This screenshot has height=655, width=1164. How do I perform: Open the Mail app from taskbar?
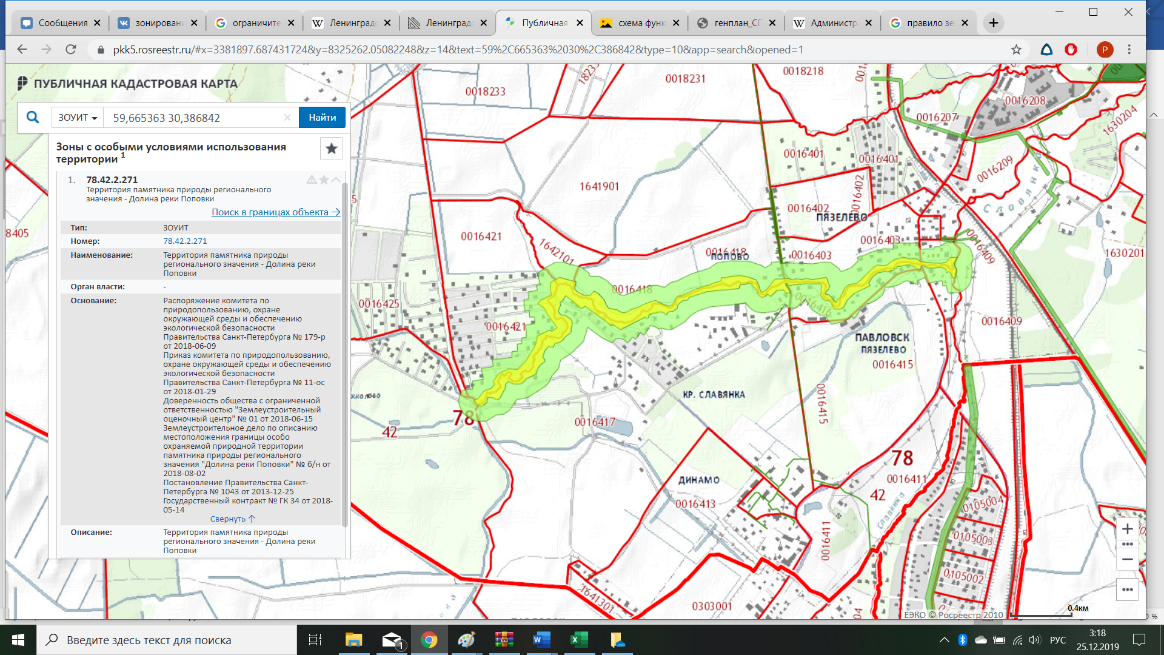pyautogui.click(x=392, y=639)
